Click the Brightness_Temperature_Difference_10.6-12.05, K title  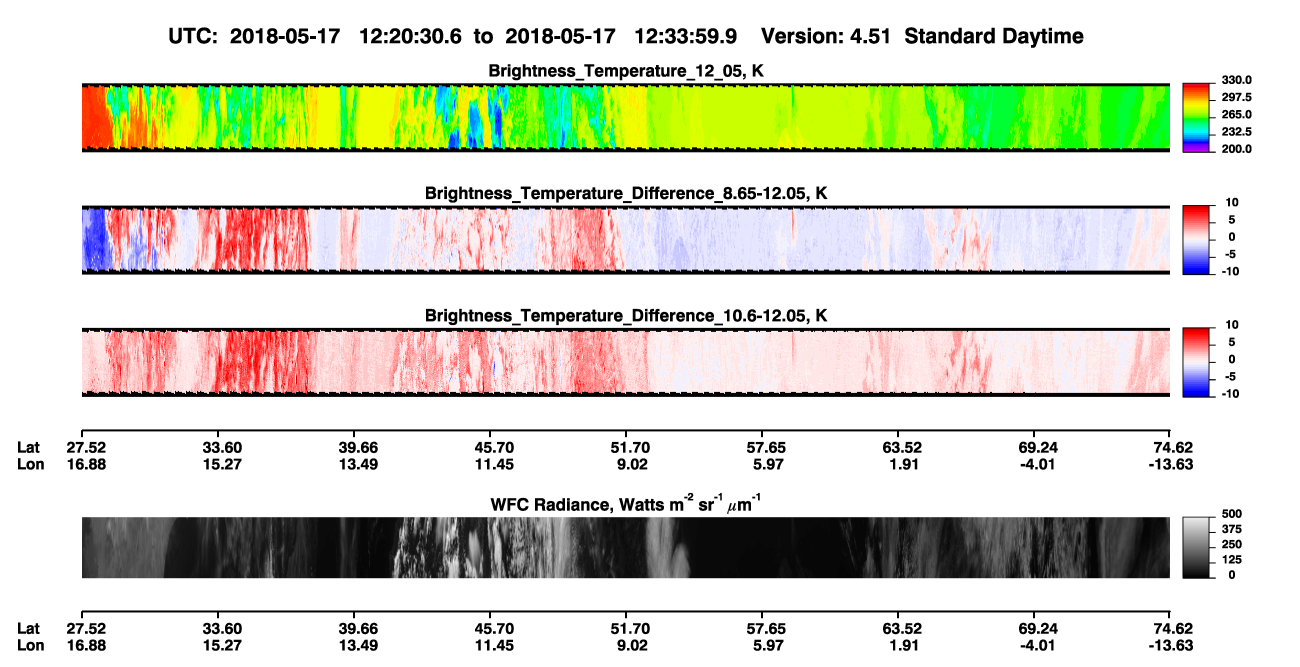coord(626,316)
